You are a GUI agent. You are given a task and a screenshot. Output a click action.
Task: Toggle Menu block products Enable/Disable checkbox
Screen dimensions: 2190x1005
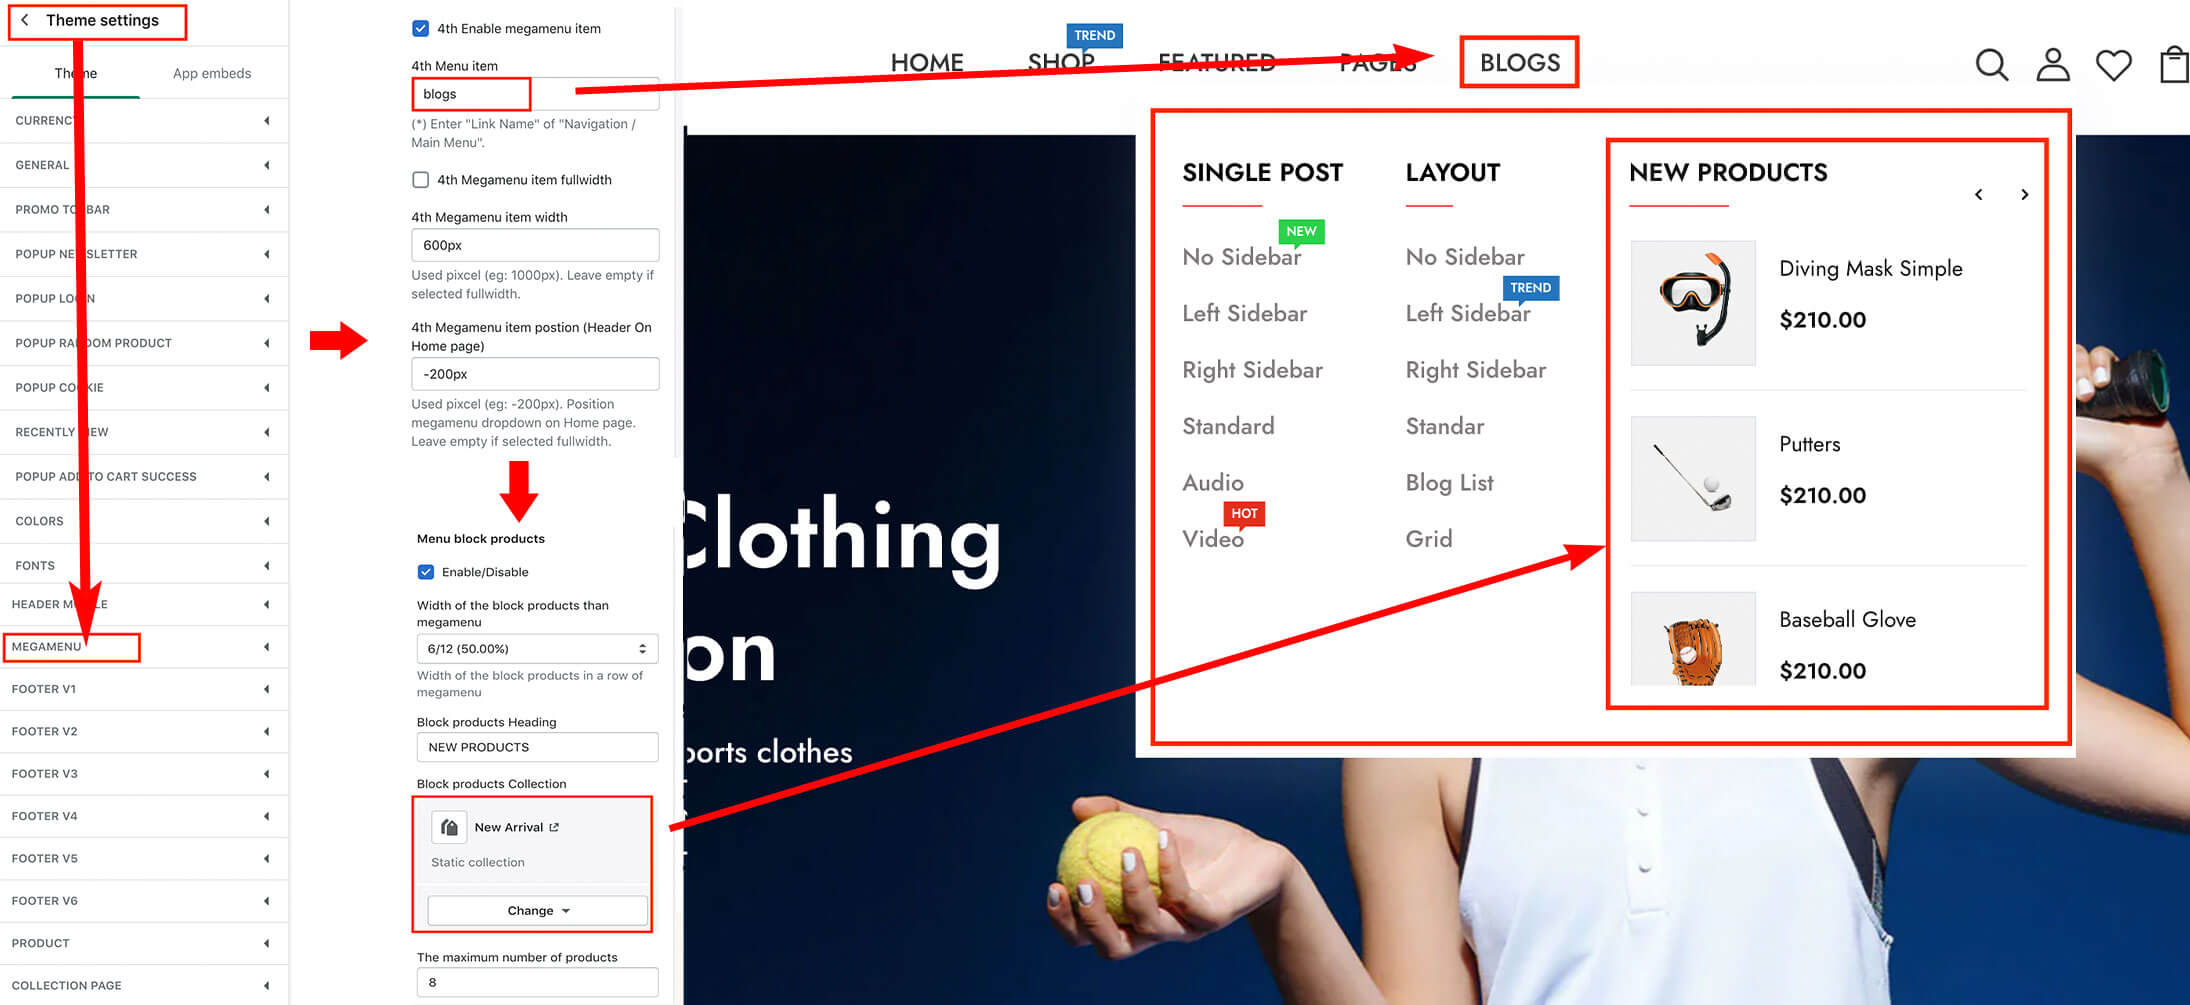(426, 572)
